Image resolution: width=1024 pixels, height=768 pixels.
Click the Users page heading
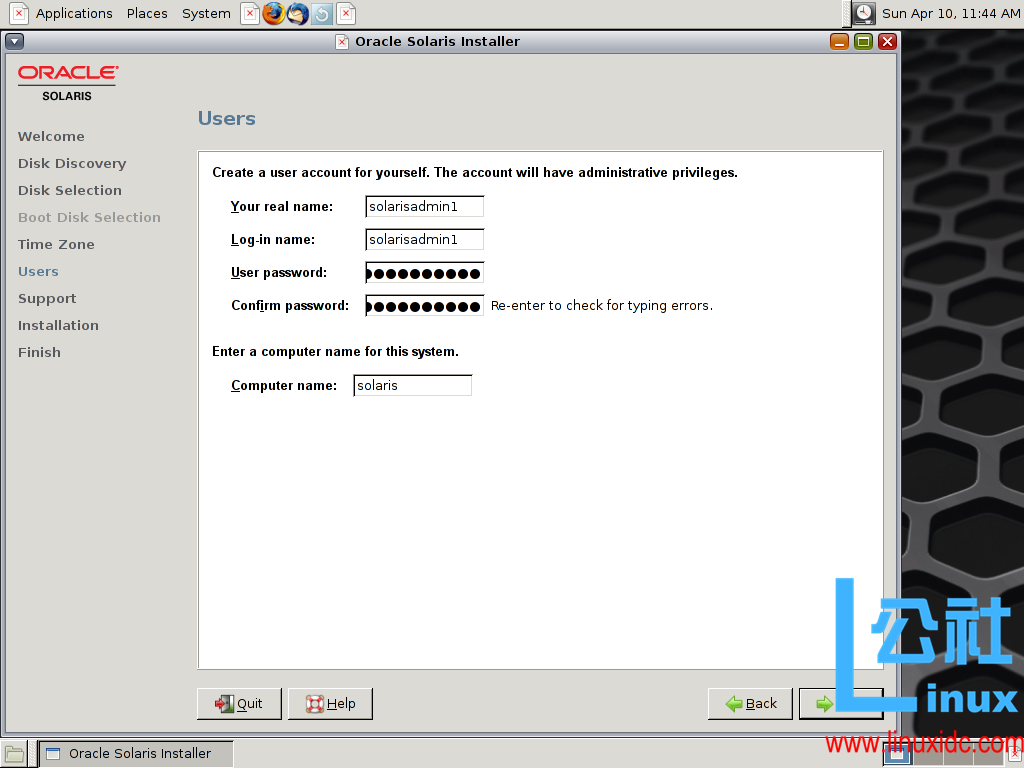point(227,118)
